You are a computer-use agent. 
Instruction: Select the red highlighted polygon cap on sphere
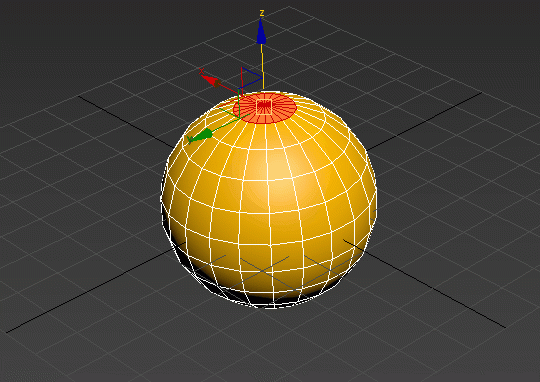264,108
